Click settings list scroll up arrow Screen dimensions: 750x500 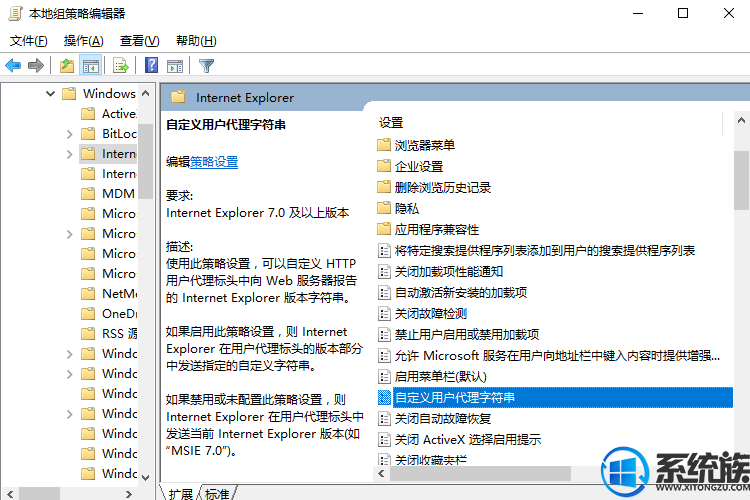741,120
